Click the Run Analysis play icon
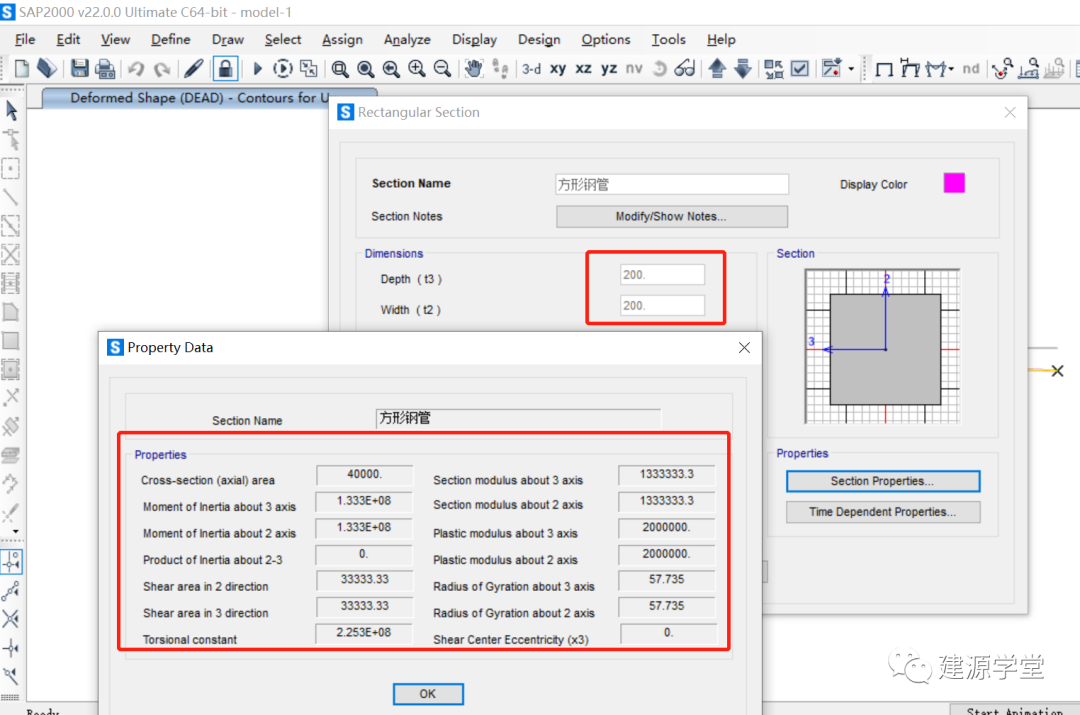The image size is (1080, 715). 257,69
